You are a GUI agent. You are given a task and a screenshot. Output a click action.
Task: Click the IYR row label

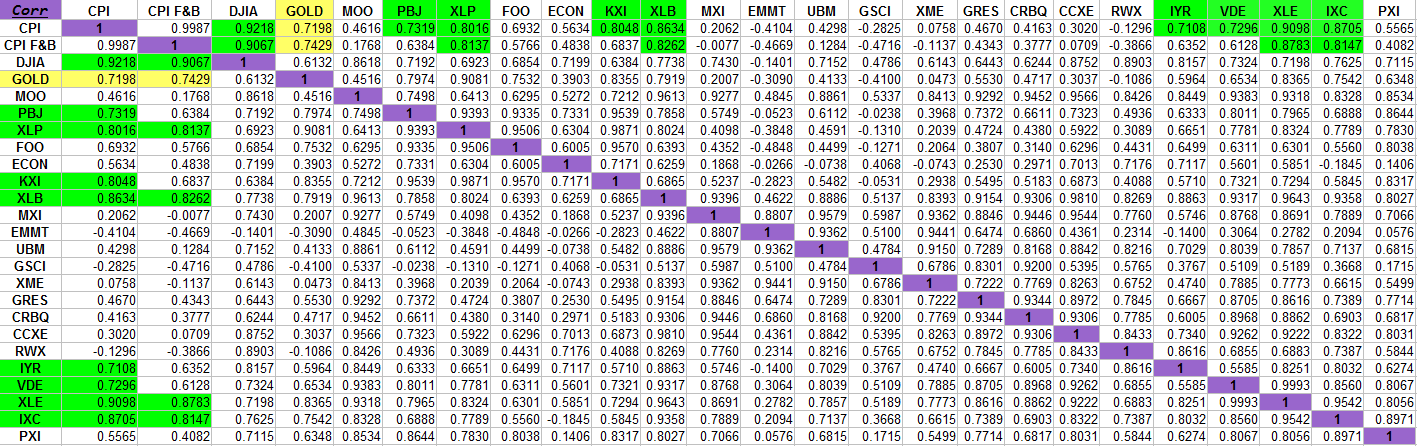tap(30, 369)
